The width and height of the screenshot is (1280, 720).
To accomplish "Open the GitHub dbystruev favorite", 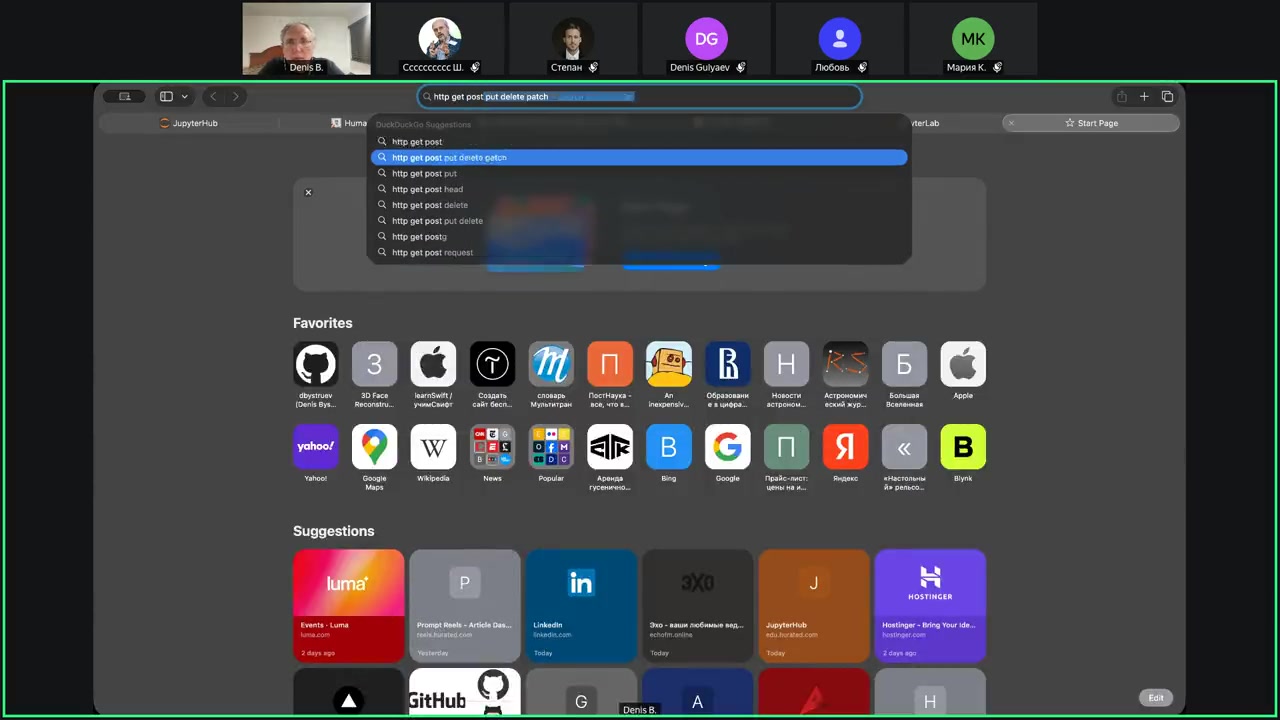I will (315, 365).
